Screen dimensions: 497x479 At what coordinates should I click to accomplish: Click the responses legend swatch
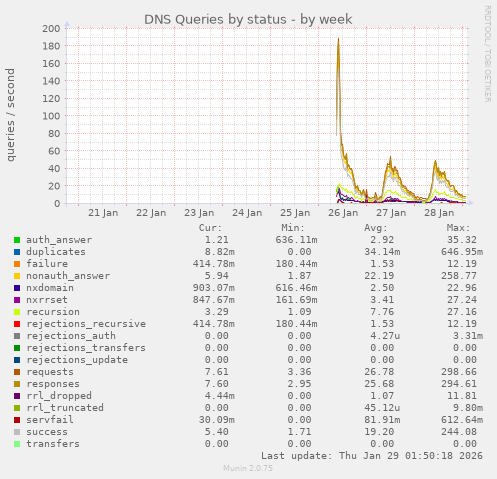point(17,384)
